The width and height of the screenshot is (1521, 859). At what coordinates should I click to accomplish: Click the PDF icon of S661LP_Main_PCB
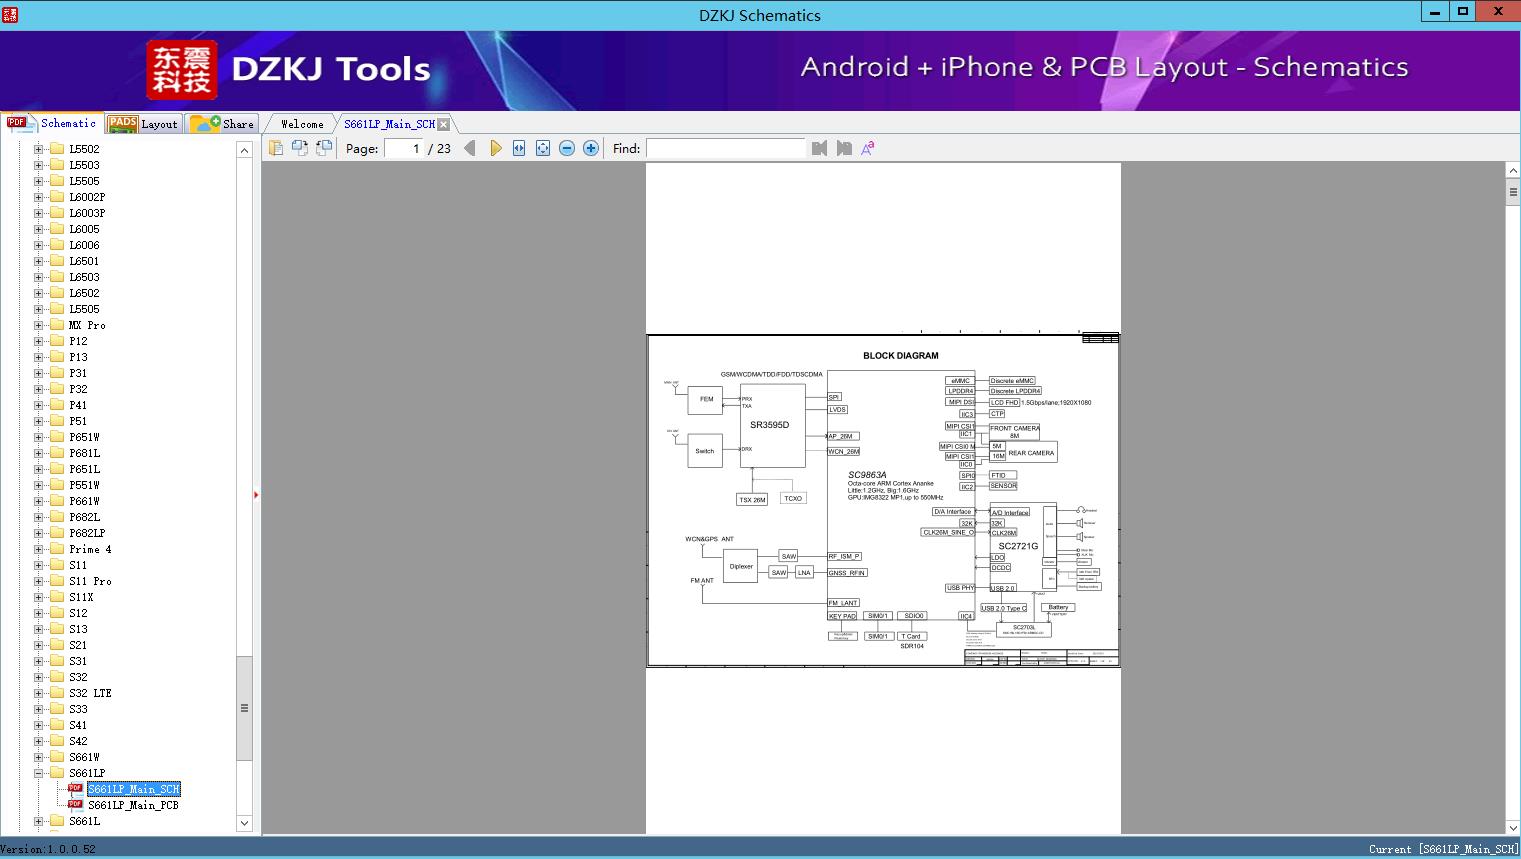(75, 804)
